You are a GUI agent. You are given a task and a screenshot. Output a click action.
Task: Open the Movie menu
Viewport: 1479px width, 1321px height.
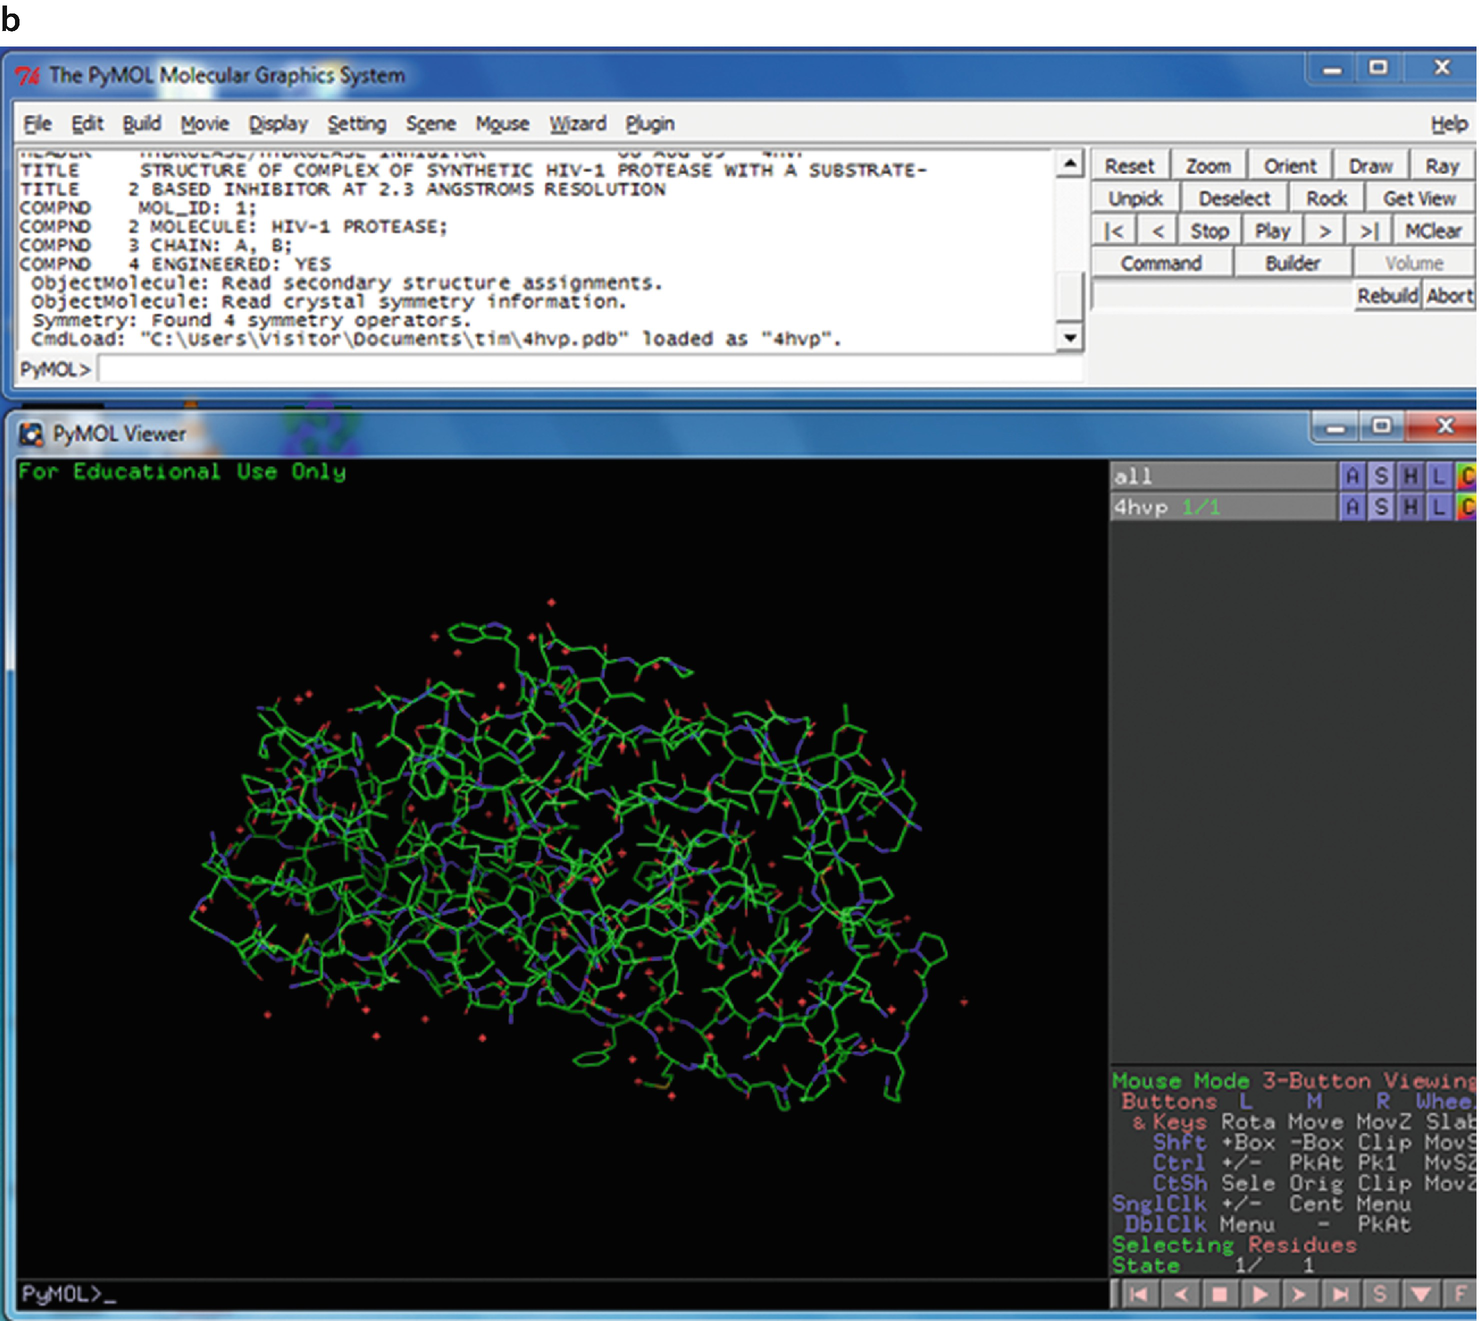click(x=205, y=124)
